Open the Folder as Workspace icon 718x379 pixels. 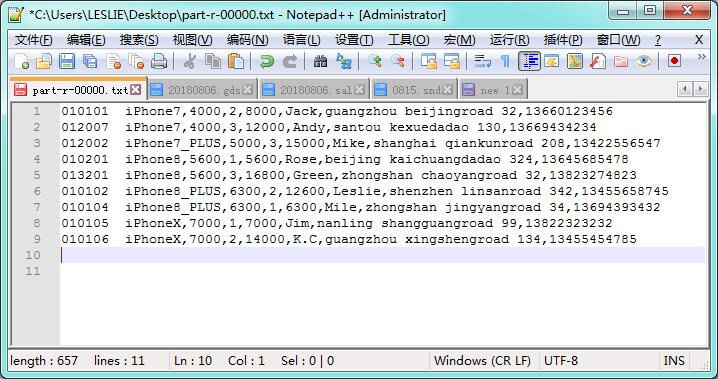(621, 61)
